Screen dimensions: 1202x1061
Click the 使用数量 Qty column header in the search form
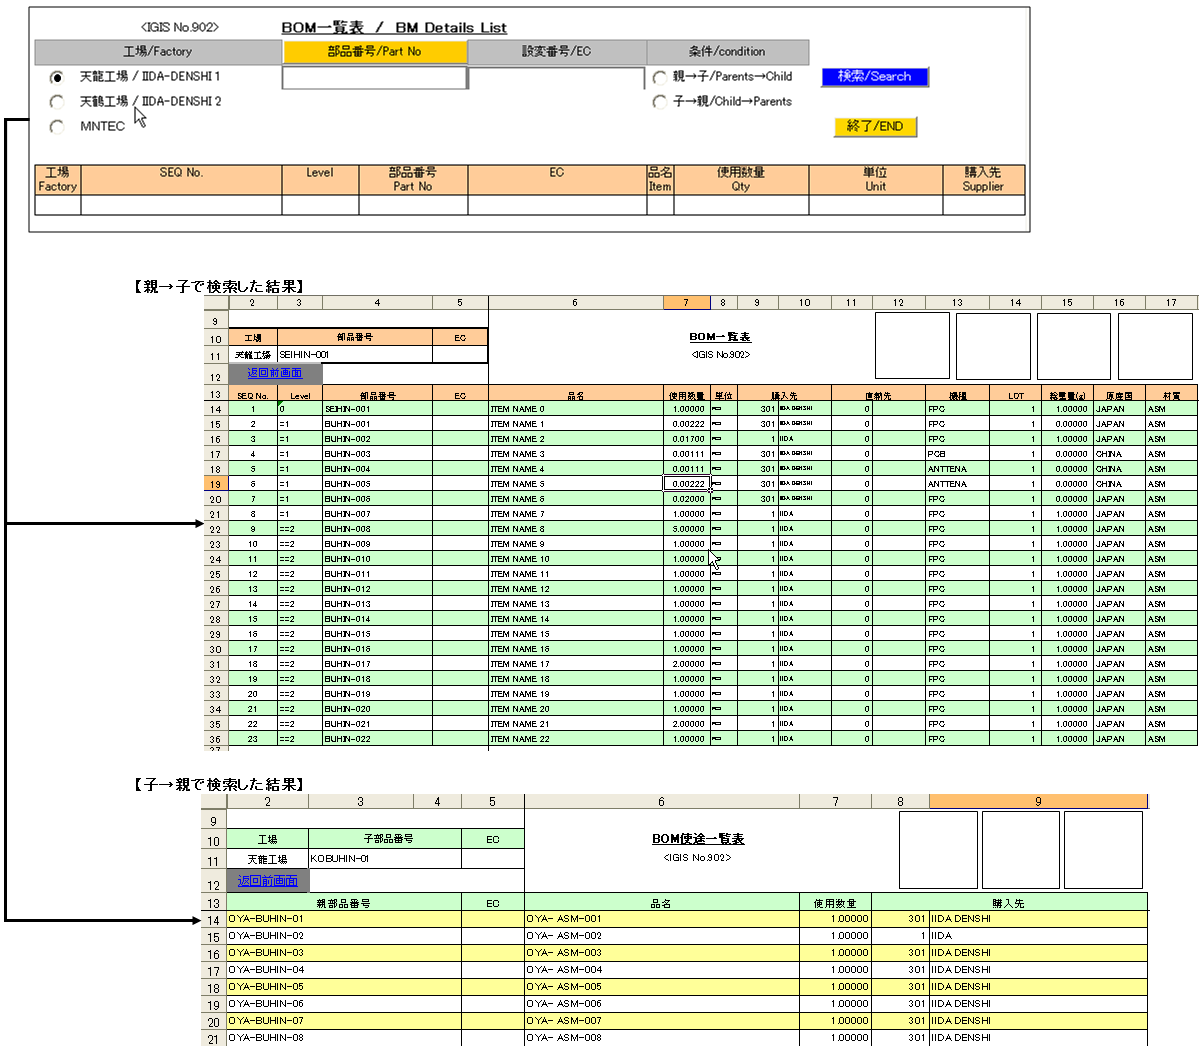(x=741, y=179)
